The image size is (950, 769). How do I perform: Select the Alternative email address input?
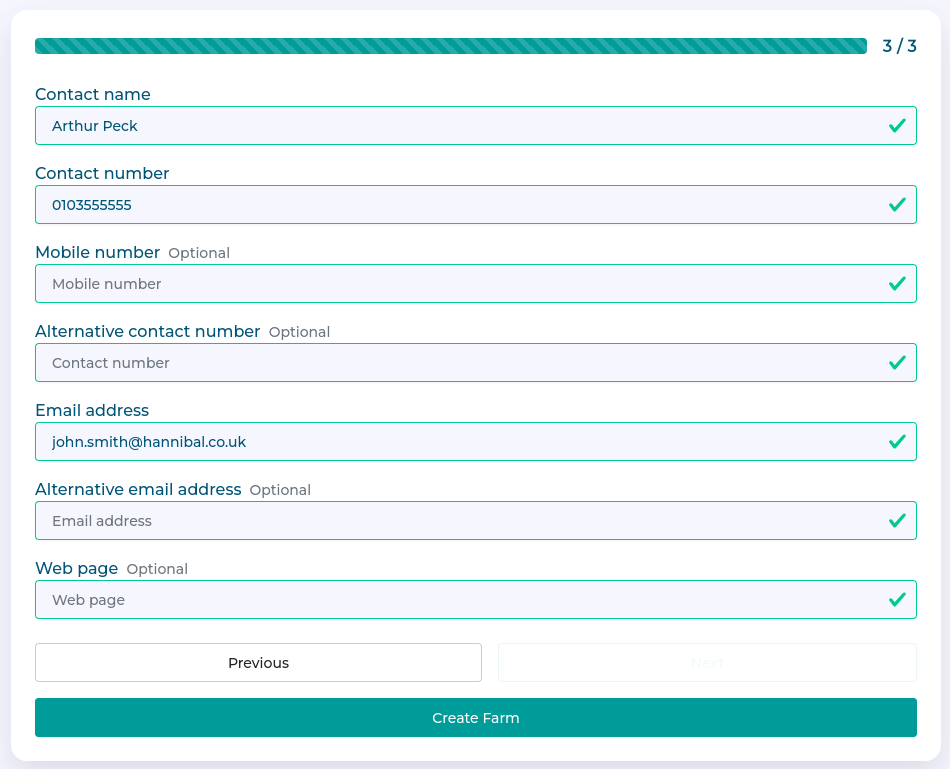[450, 521]
